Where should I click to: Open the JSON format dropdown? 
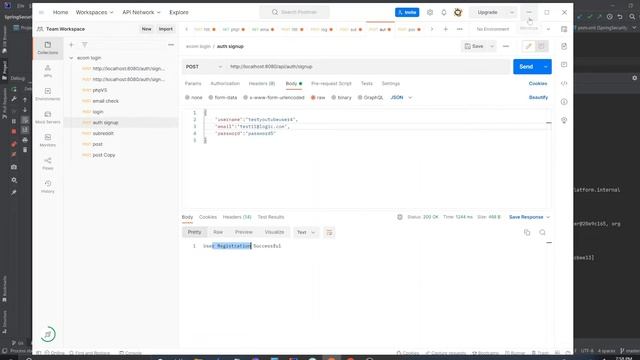(x=401, y=98)
